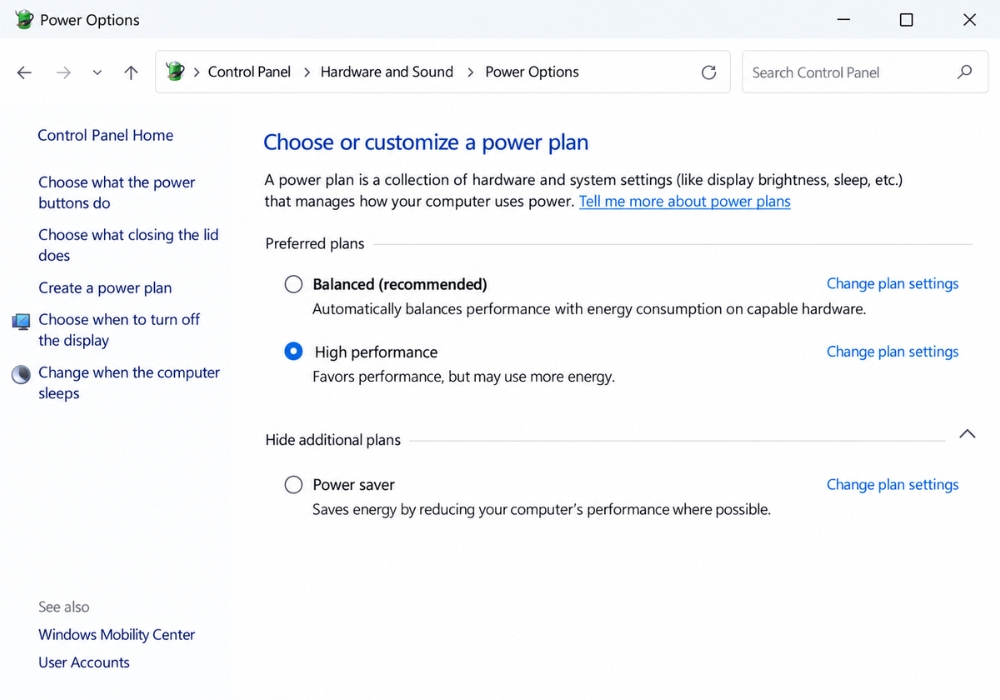Viewport: 1000px width, 700px height.
Task: Expand chevron after Control Panel breadcrumb
Action: pos(307,72)
